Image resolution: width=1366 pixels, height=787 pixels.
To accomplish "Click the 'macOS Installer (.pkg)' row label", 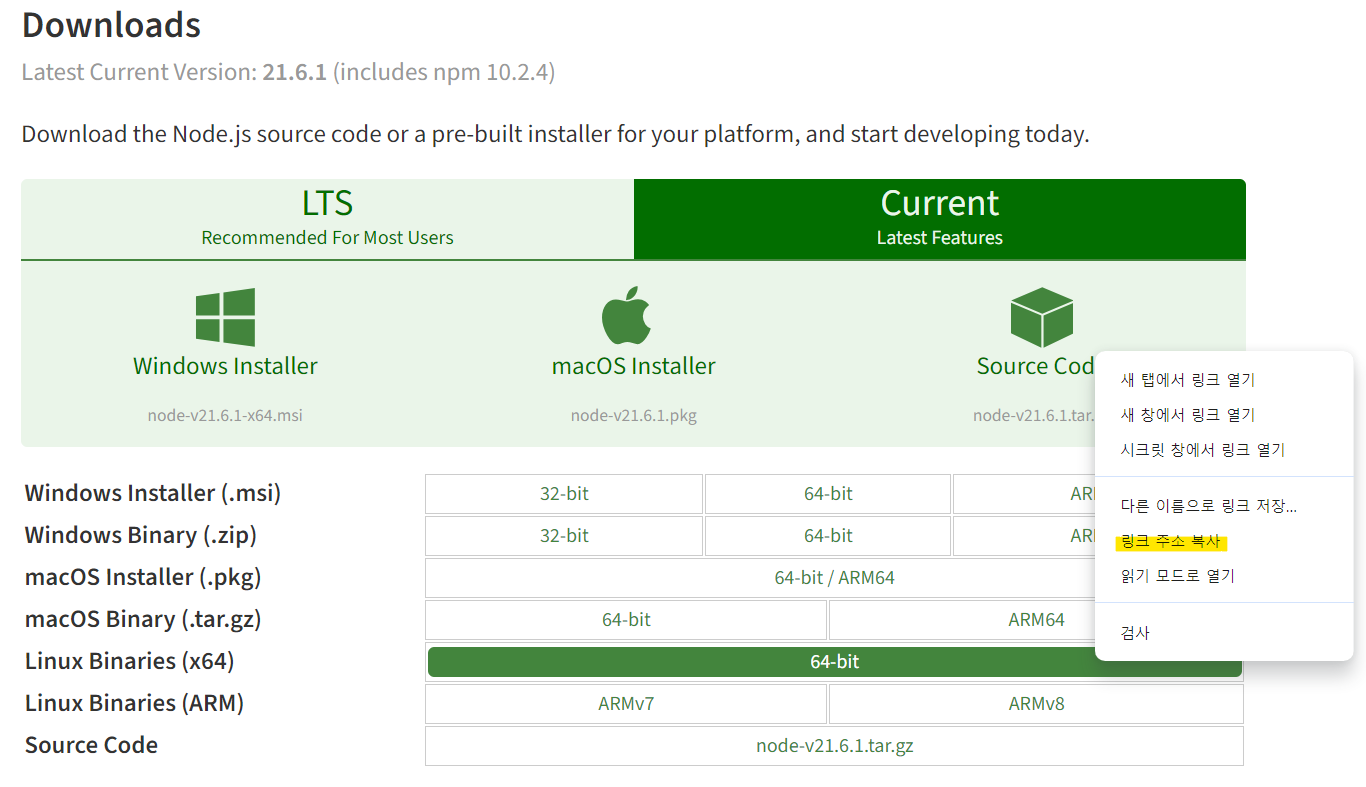I will point(143,578).
